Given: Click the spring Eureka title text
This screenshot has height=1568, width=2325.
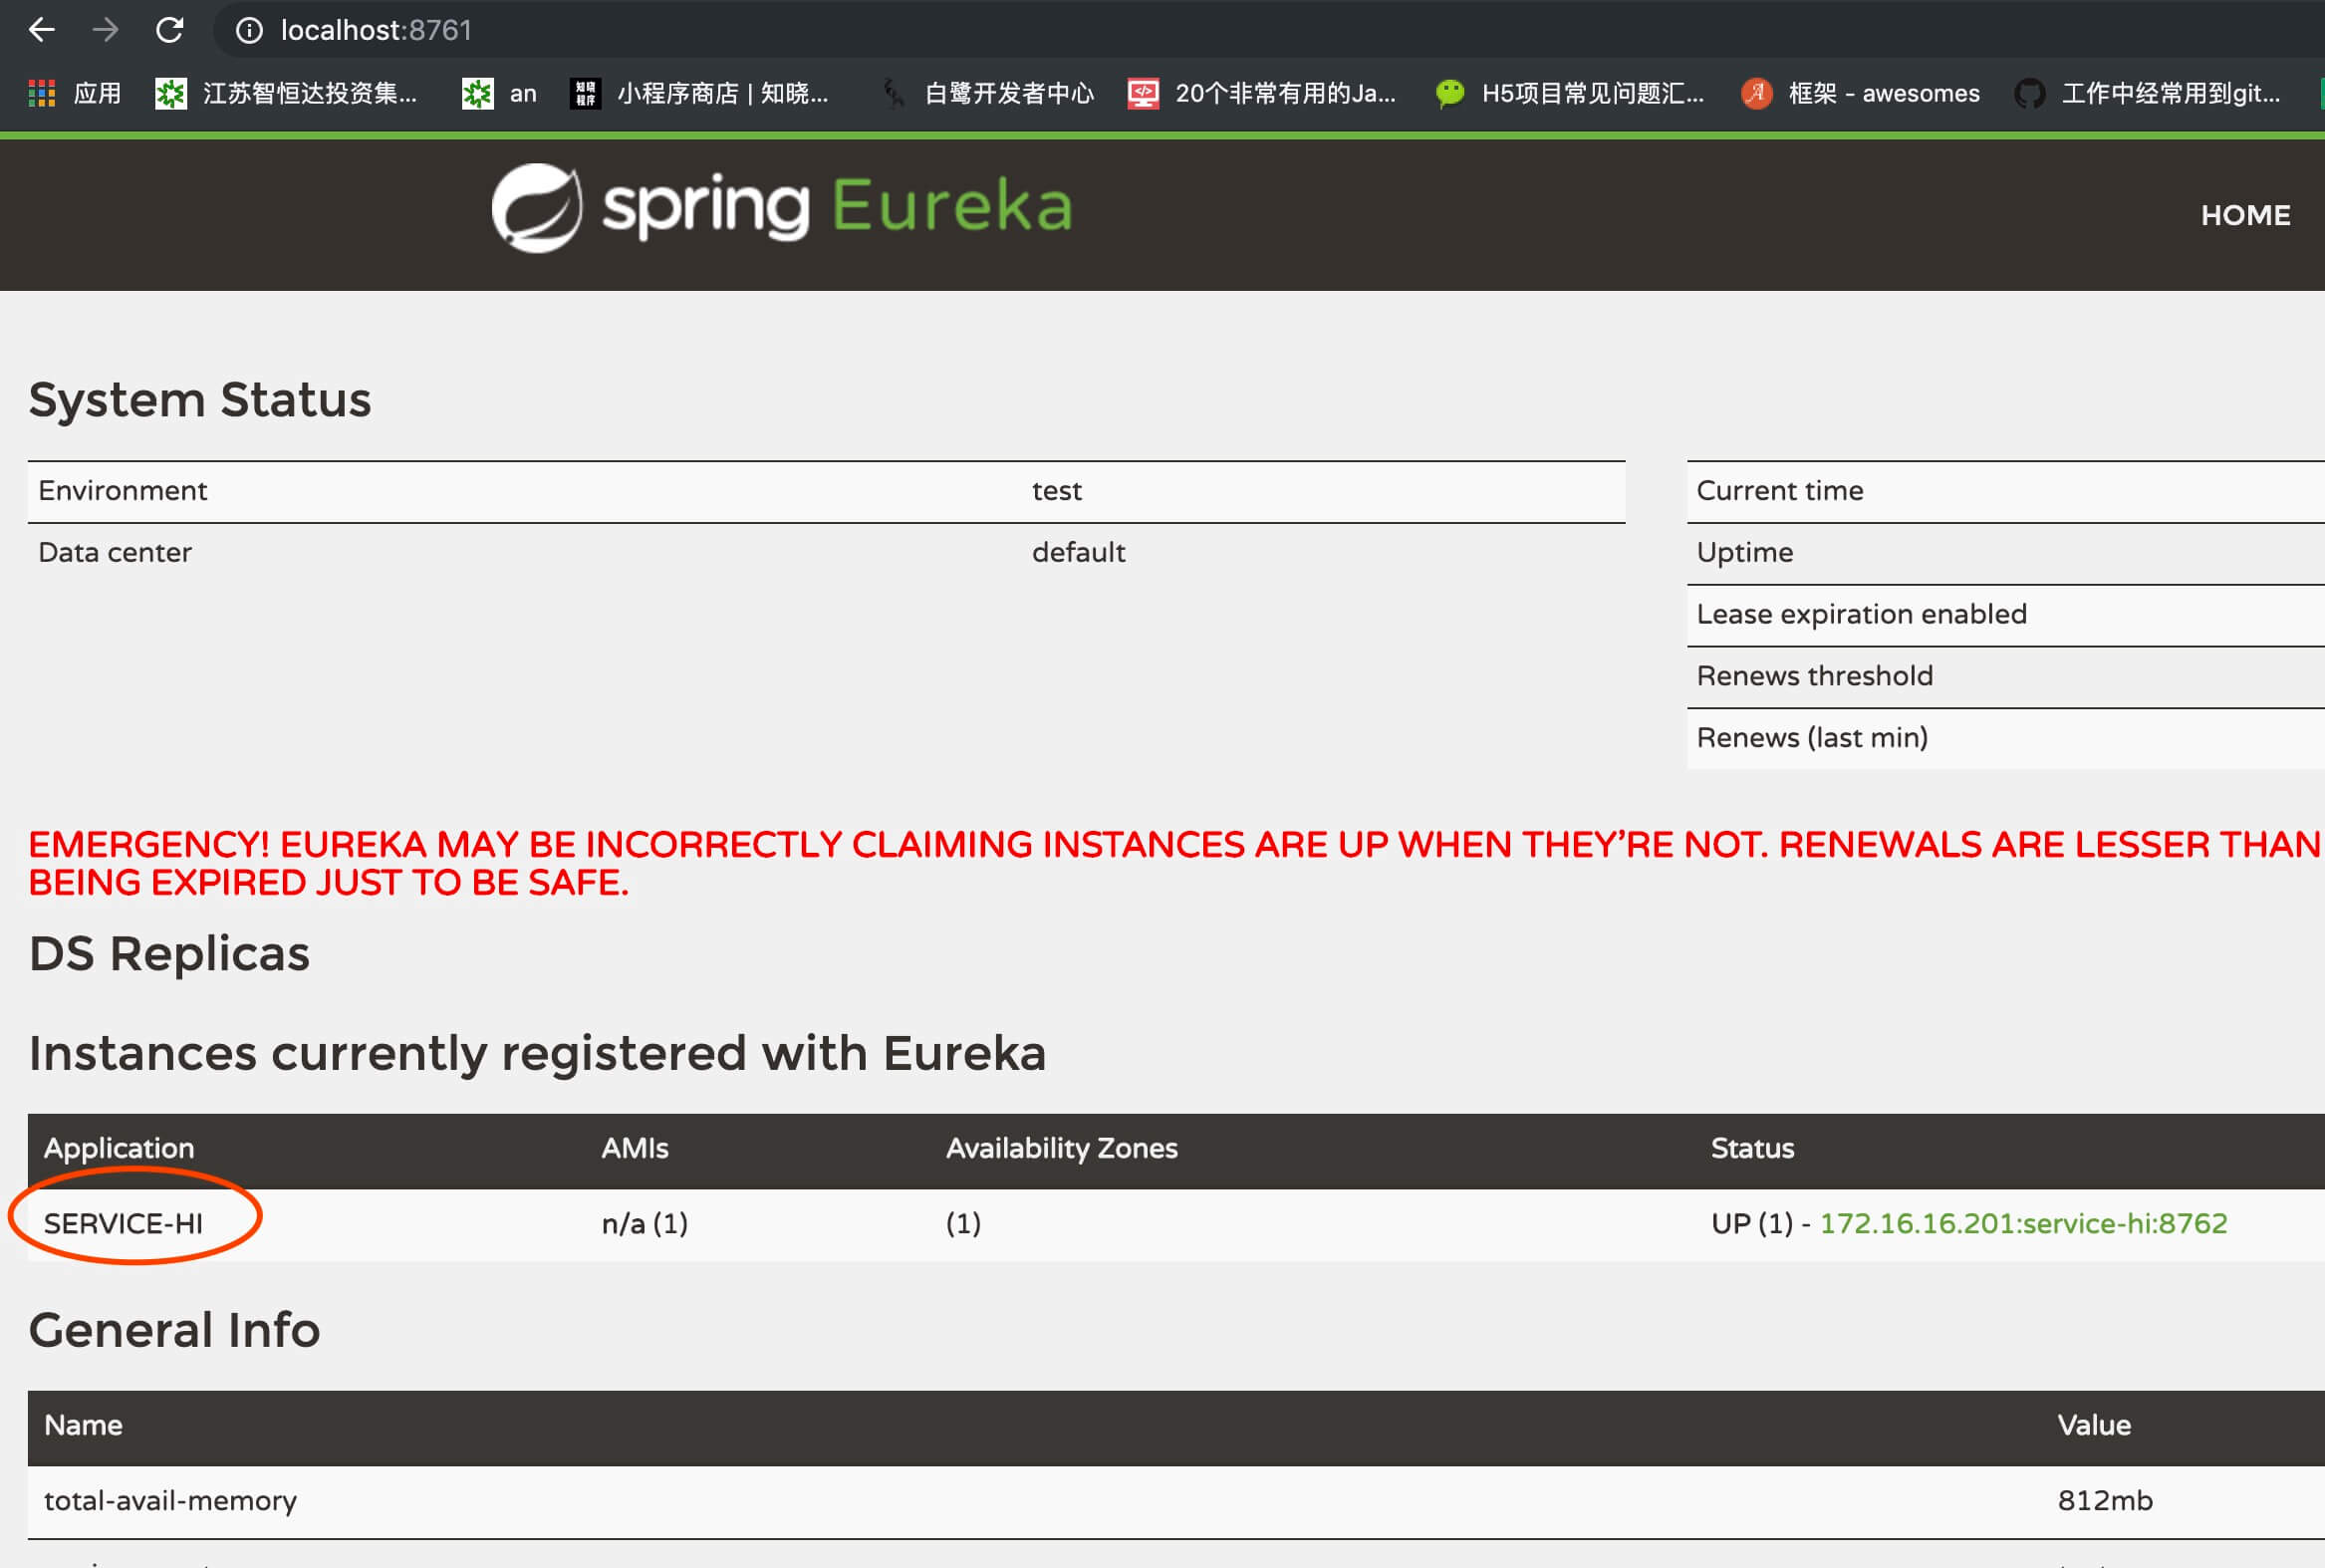Looking at the screenshot, I should click(x=837, y=207).
